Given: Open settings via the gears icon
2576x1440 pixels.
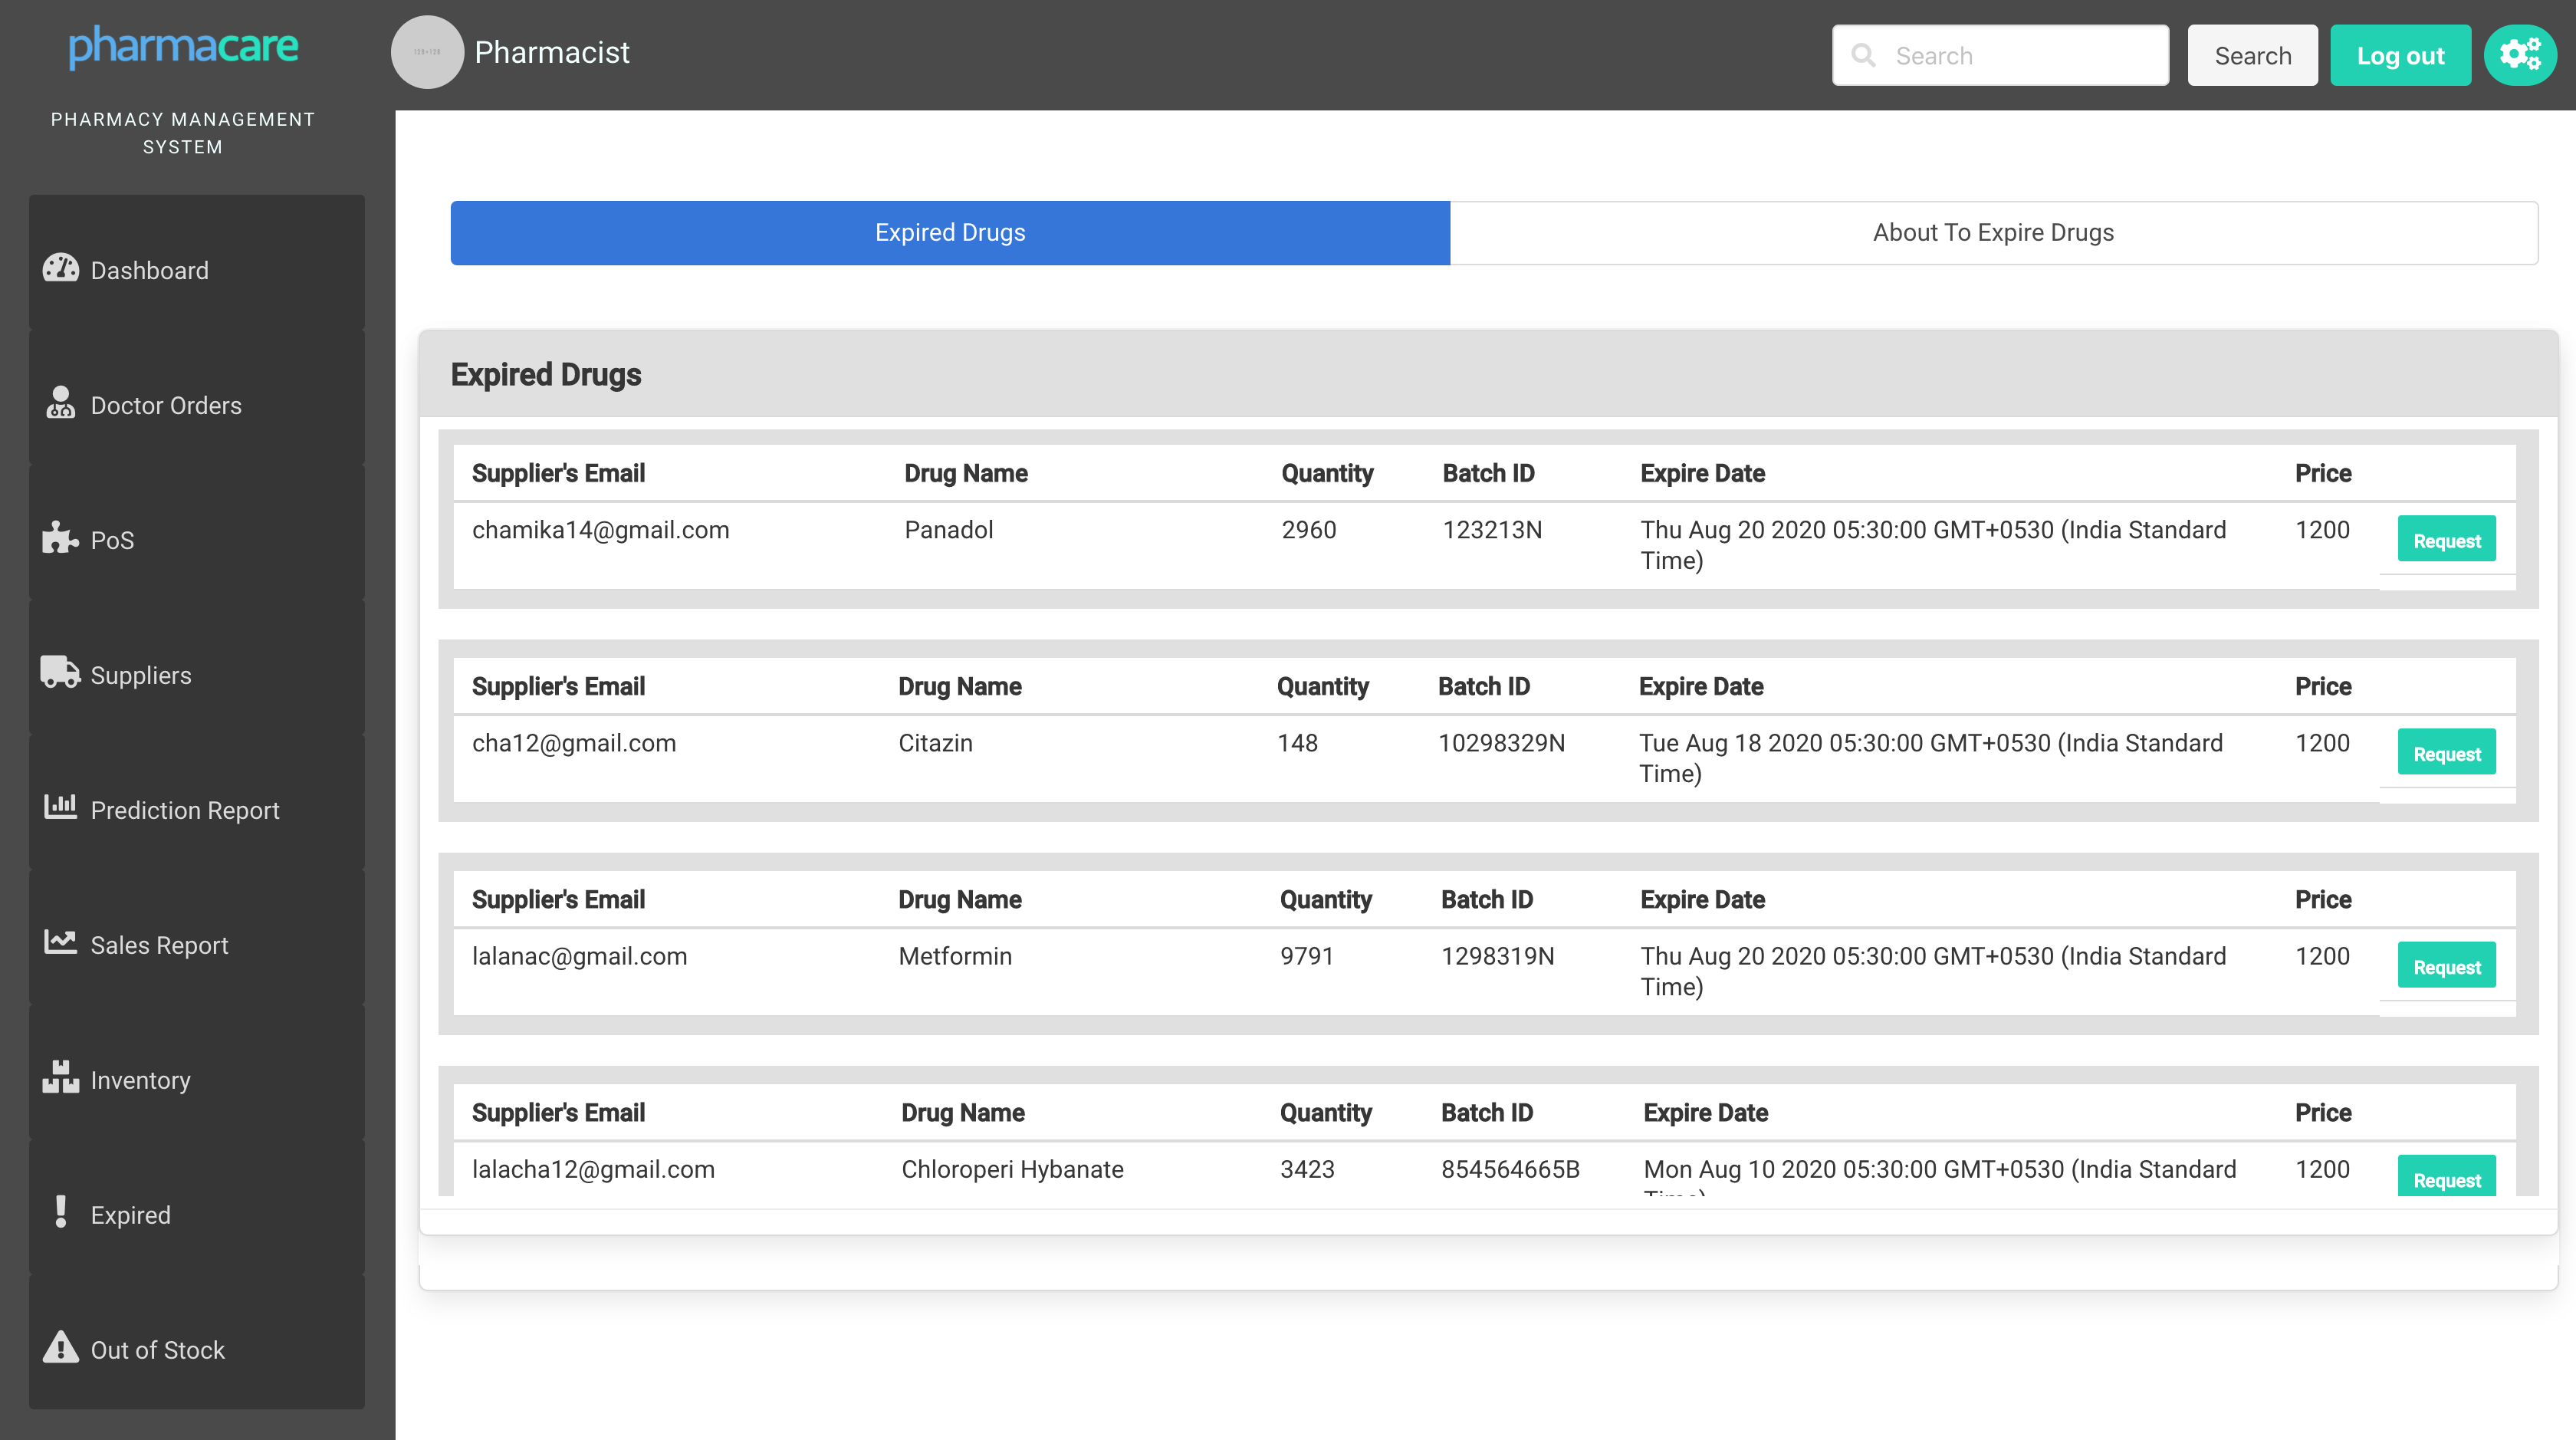Looking at the screenshot, I should [2519, 55].
